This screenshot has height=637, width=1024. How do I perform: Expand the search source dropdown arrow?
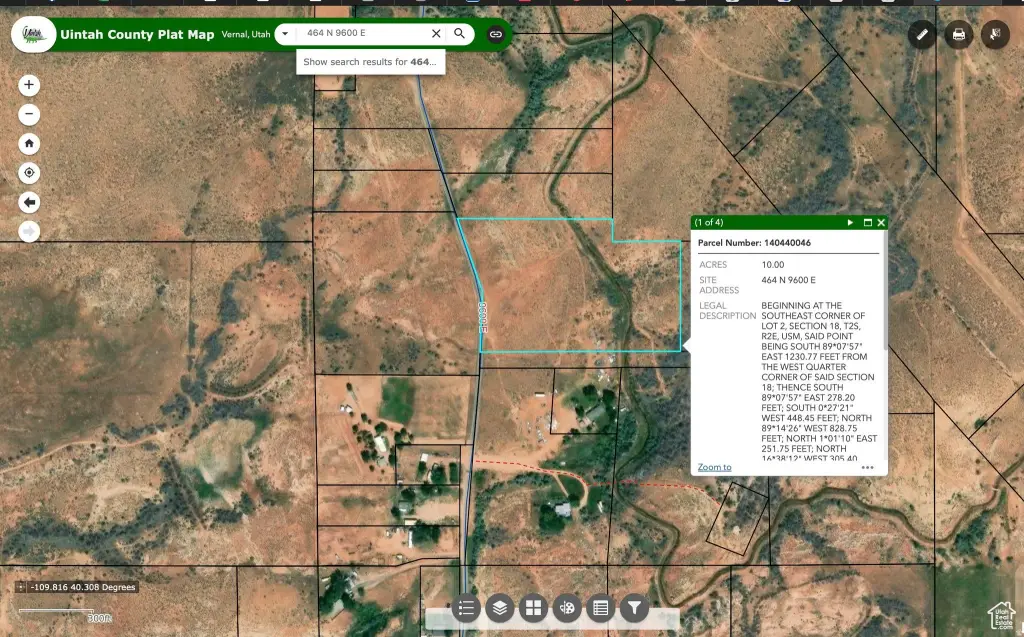[x=285, y=33]
